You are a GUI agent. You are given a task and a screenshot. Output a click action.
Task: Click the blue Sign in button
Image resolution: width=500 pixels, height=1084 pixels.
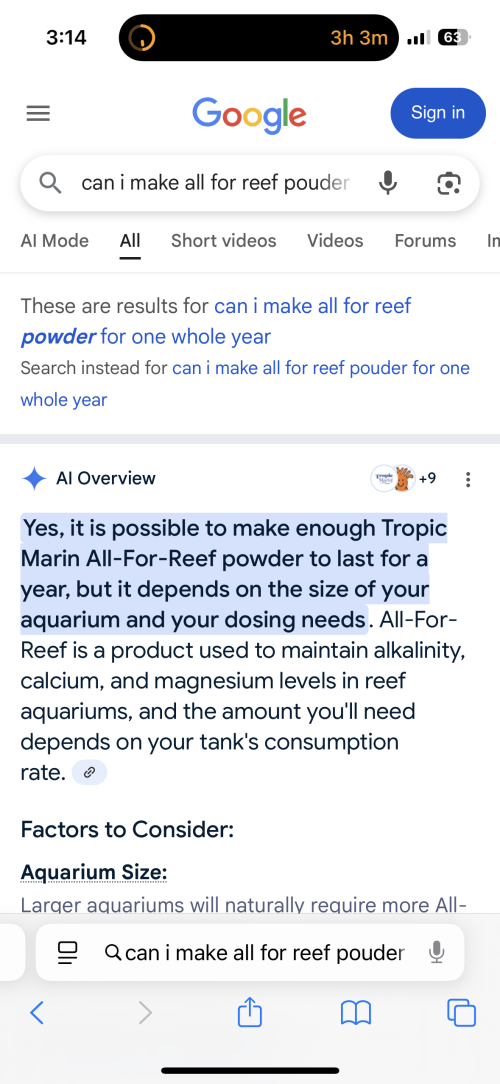tap(438, 113)
